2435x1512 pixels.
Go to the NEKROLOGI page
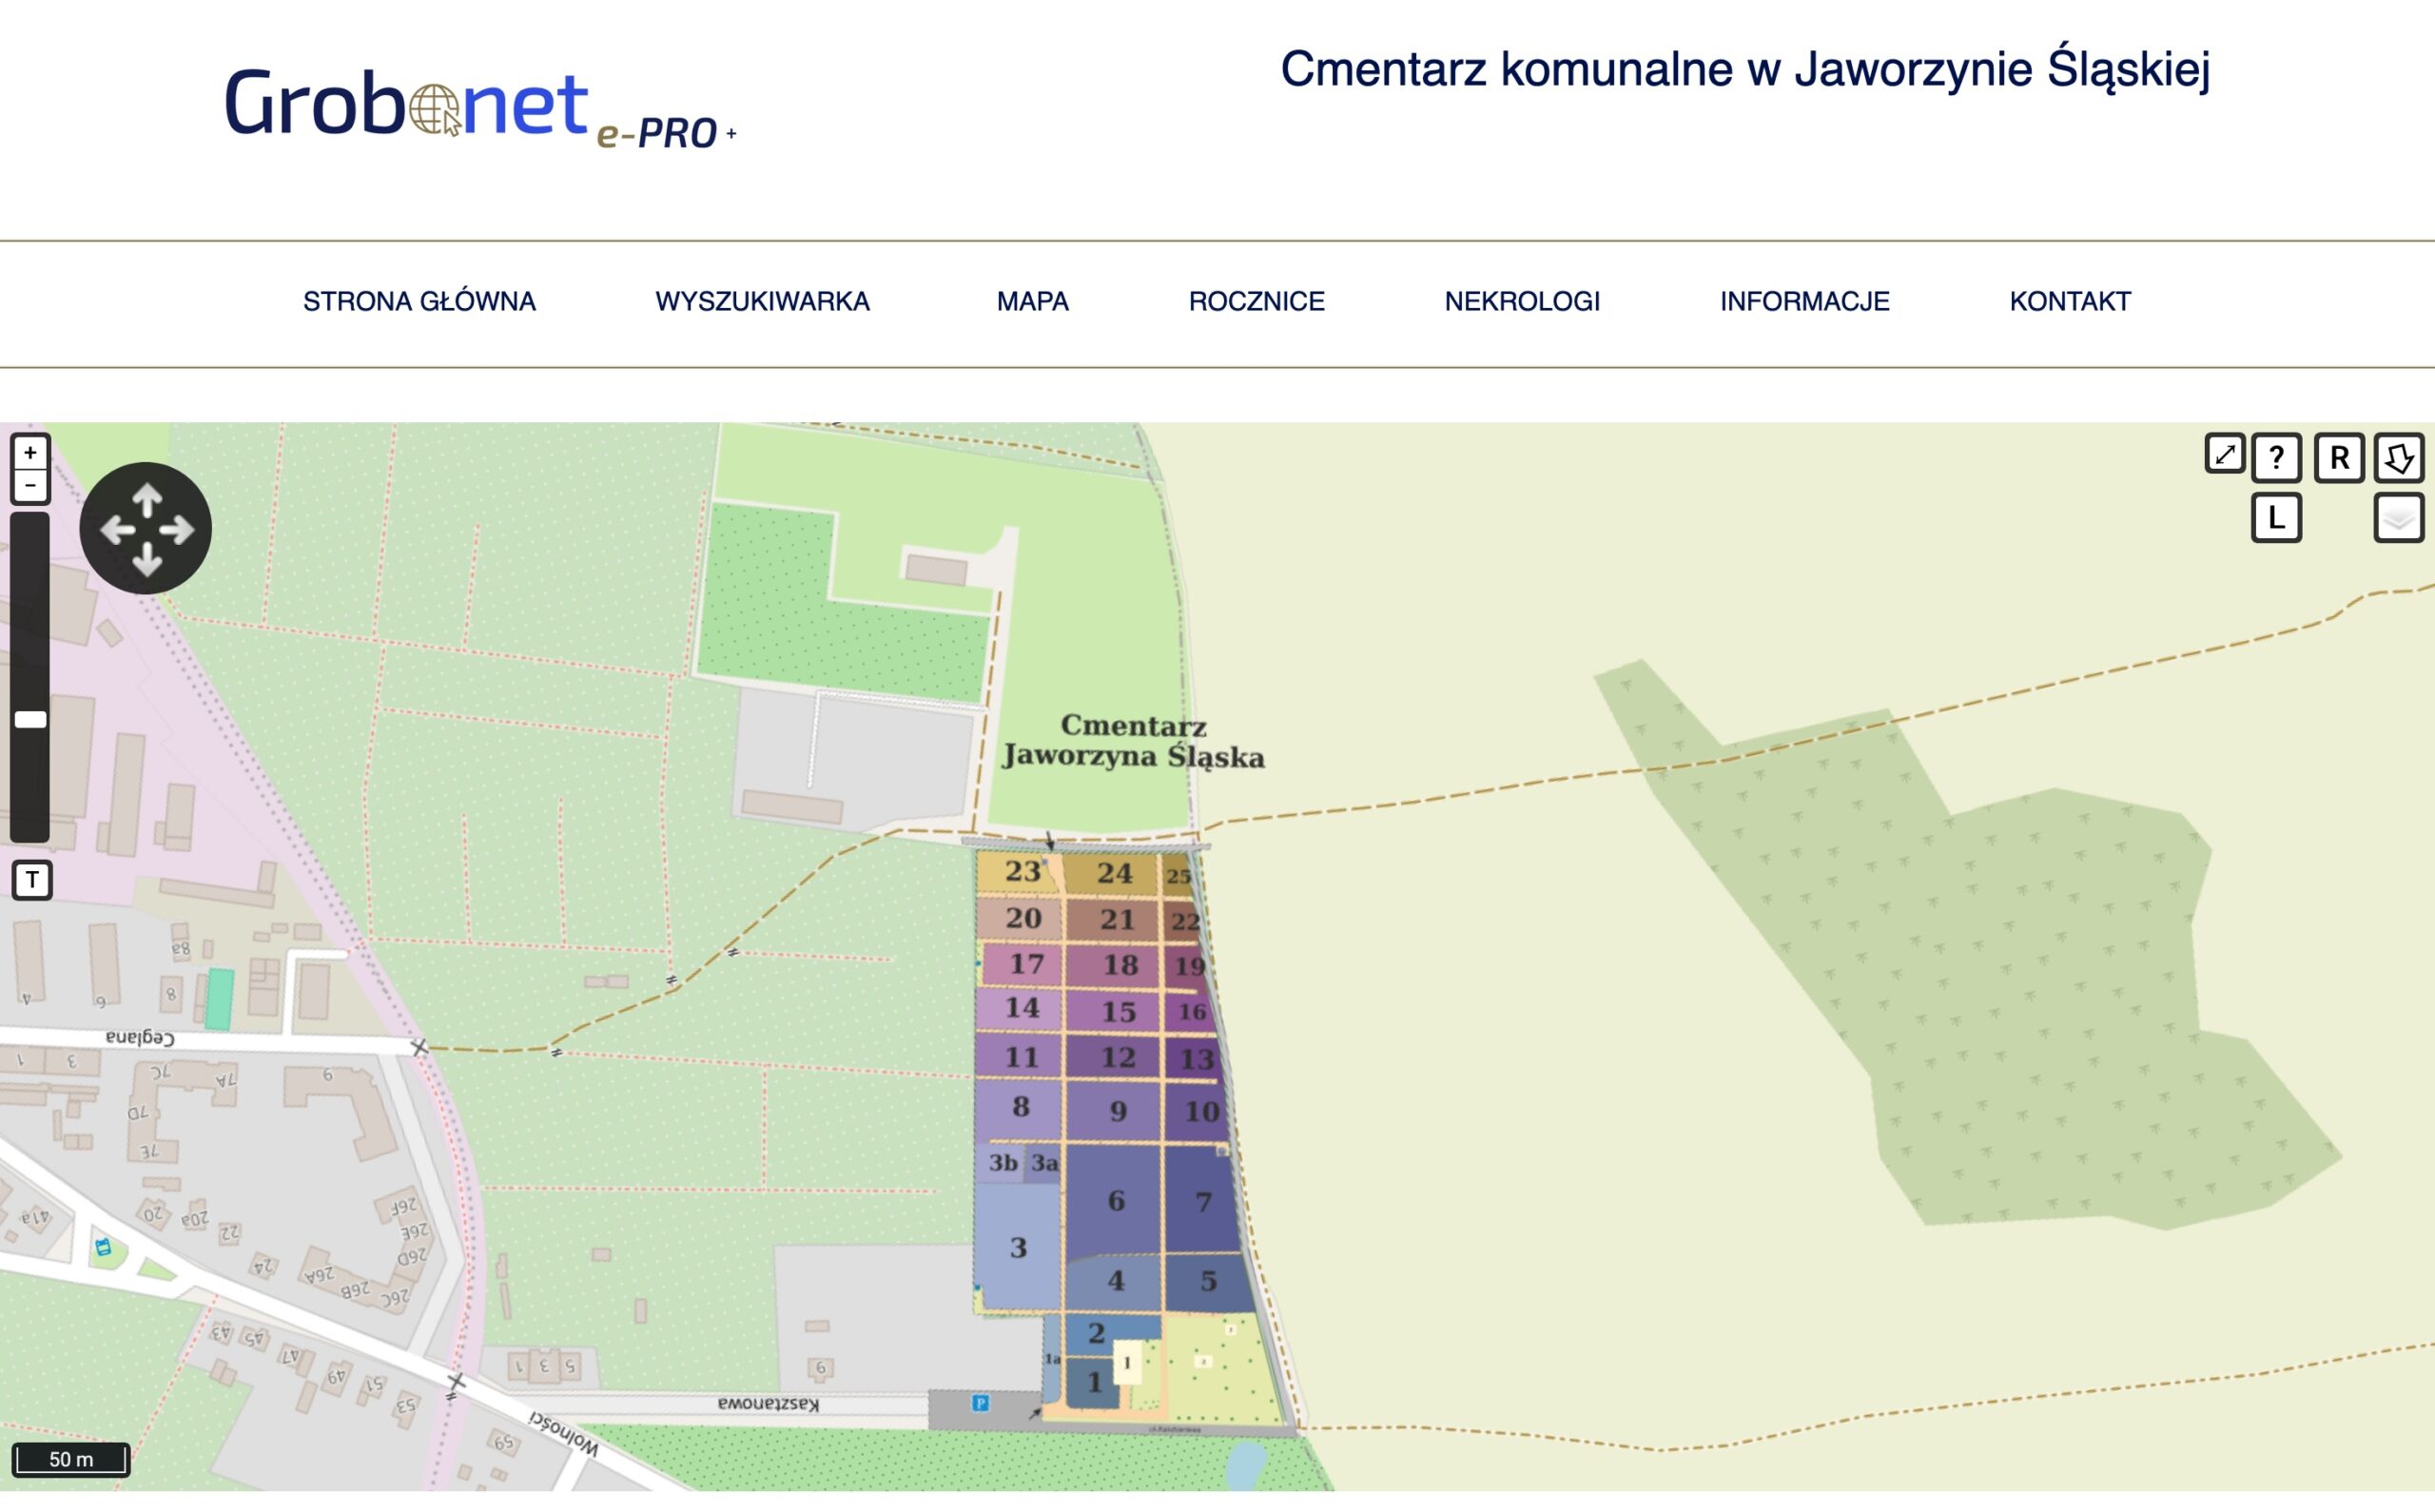1521,302
